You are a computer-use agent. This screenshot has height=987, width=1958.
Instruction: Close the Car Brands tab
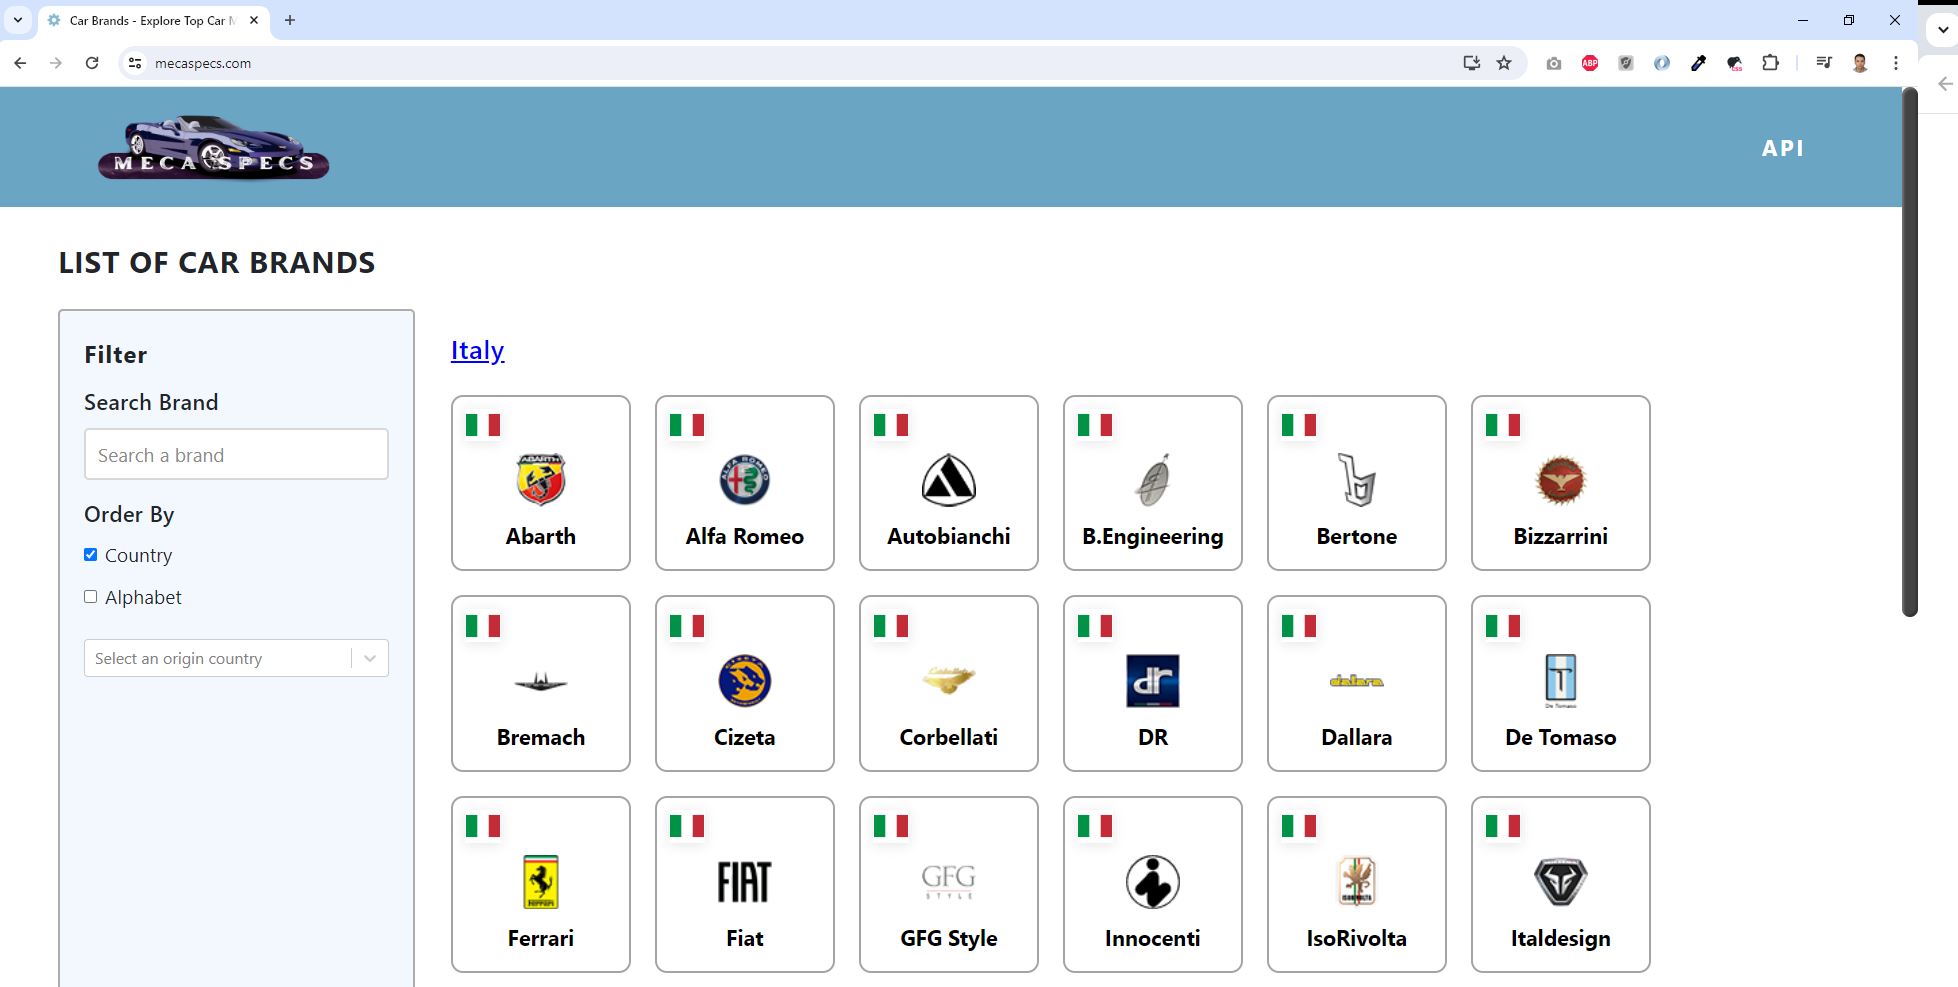[254, 20]
